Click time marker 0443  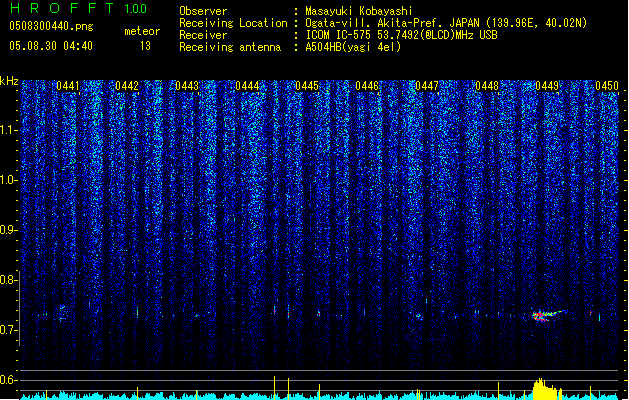point(187,86)
